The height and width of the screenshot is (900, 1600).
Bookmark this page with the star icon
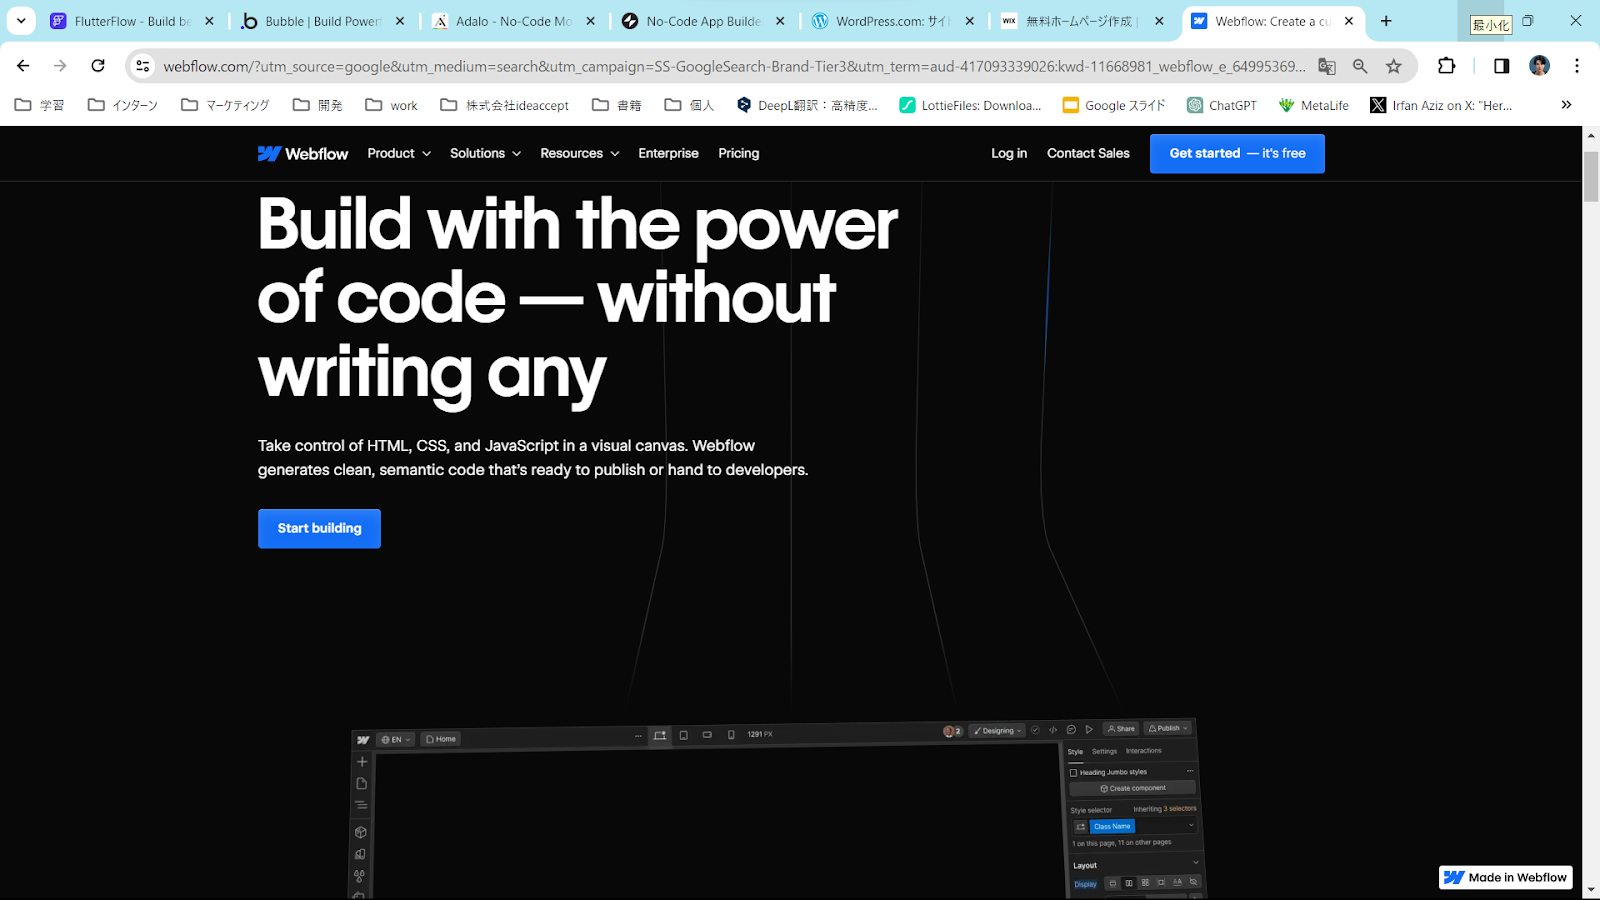coord(1394,66)
